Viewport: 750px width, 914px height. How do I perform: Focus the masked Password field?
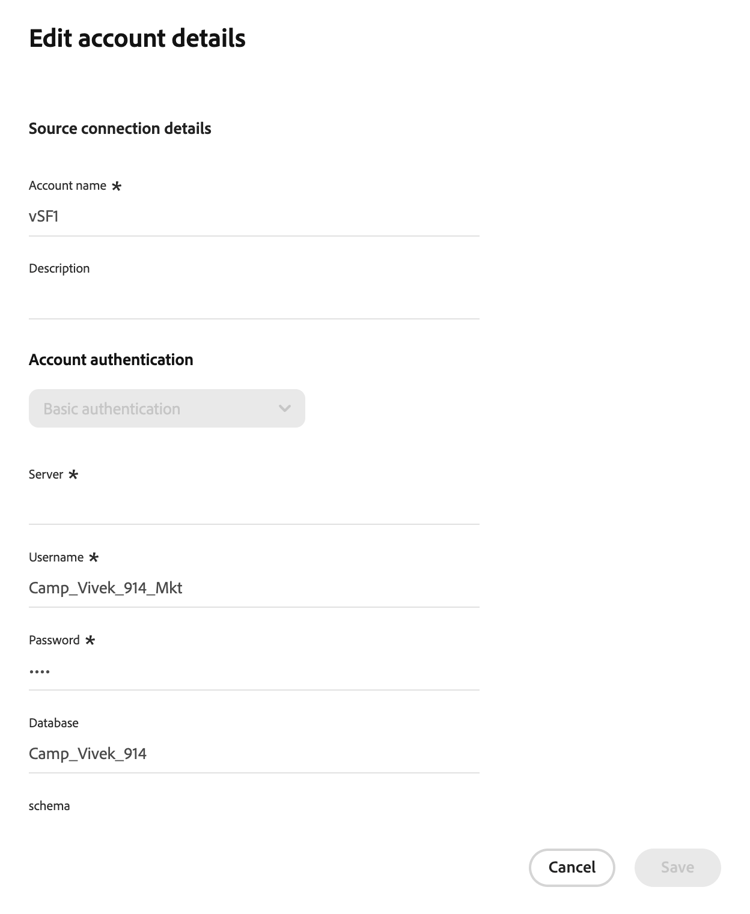tap(253, 671)
